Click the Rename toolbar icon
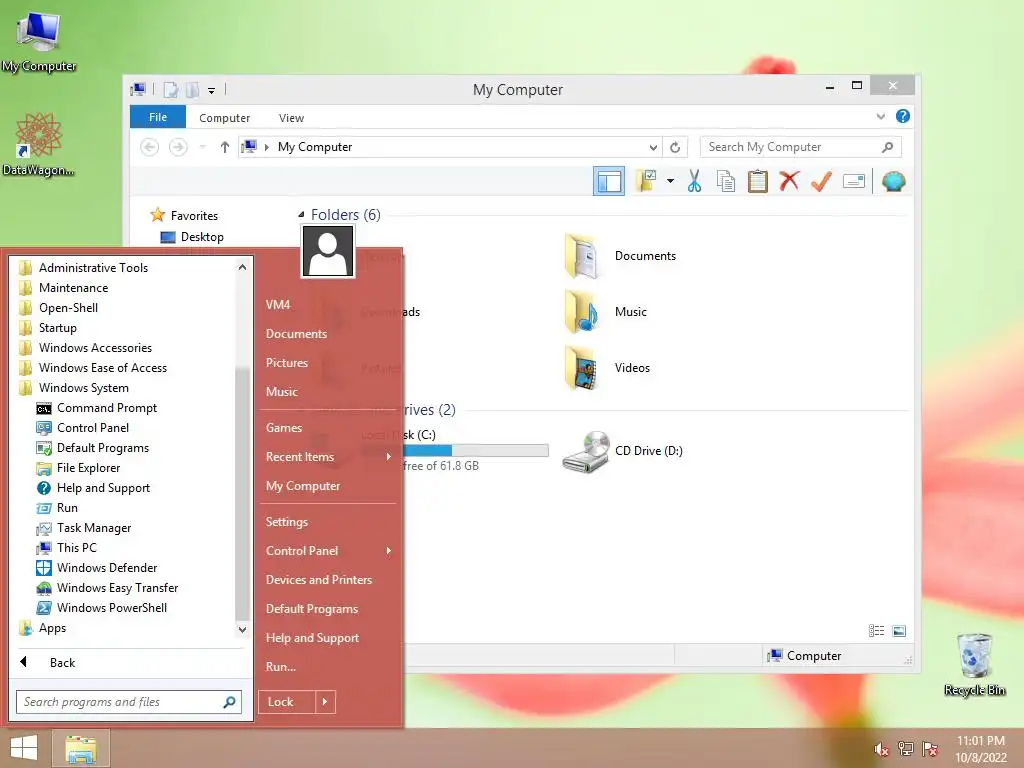The height and width of the screenshot is (768, 1024). click(854, 181)
